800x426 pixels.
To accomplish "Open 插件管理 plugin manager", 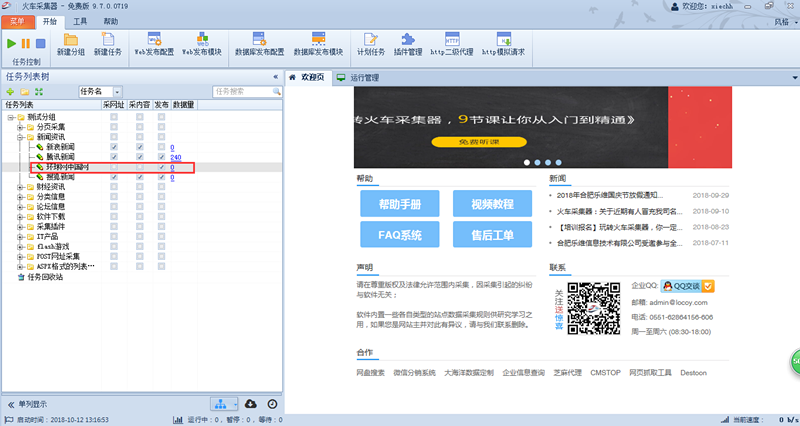I will click(x=408, y=44).
